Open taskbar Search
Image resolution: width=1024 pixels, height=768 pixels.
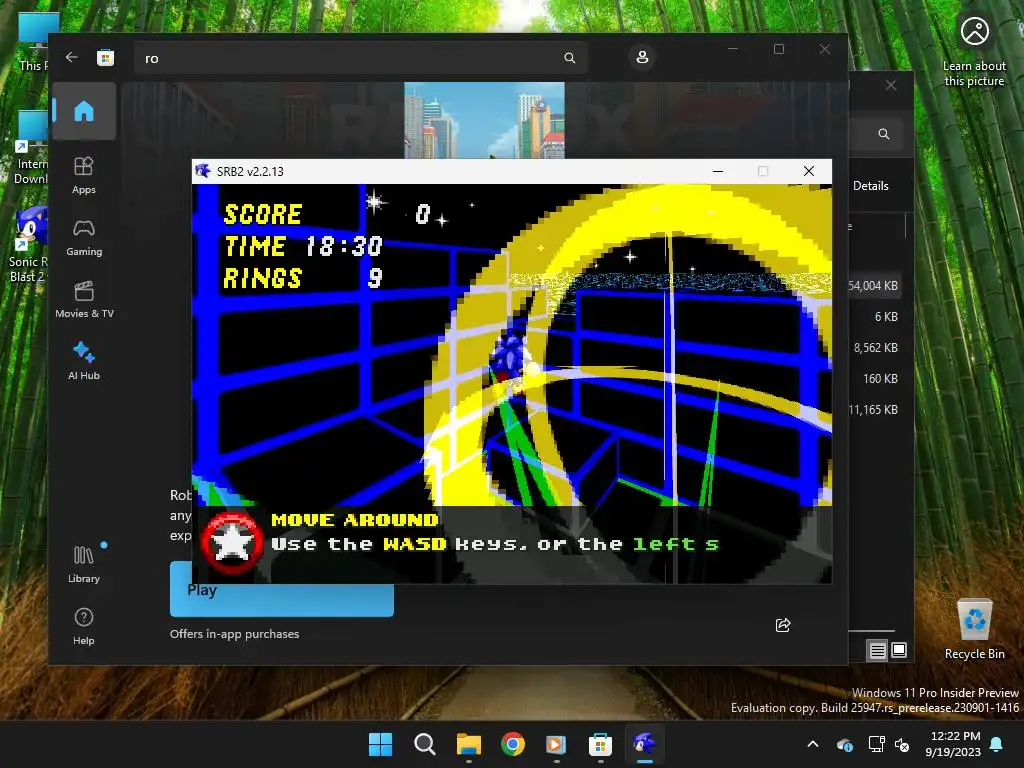point(424,744)
